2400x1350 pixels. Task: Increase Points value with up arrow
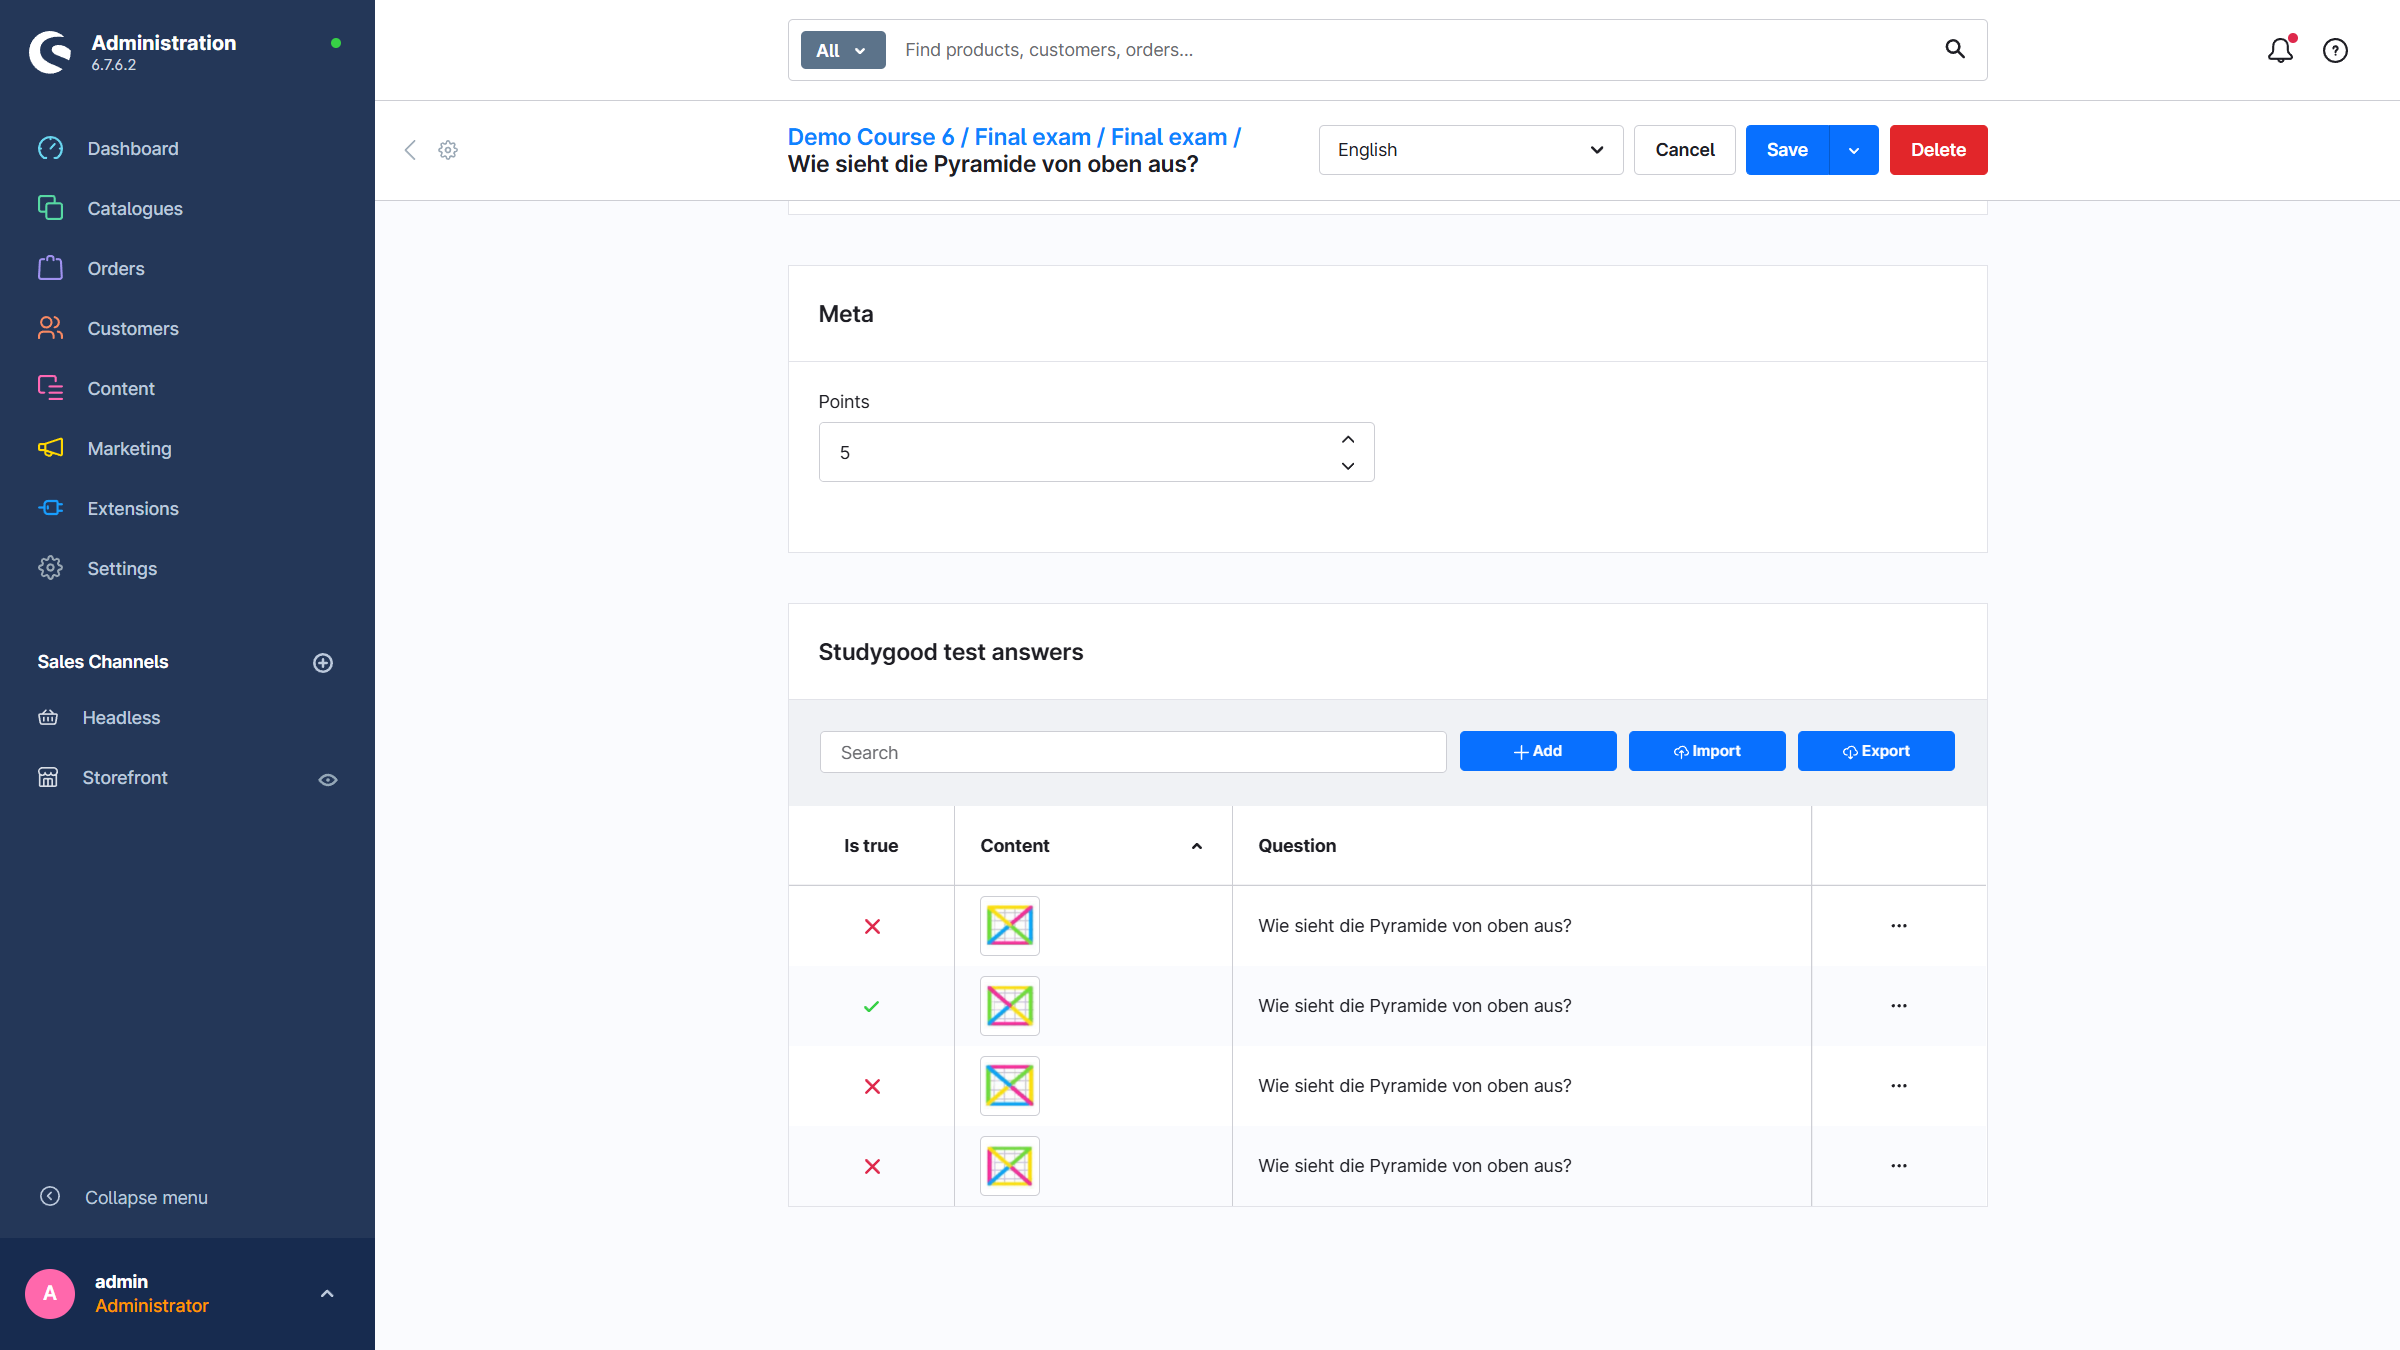coord(1348,440)
